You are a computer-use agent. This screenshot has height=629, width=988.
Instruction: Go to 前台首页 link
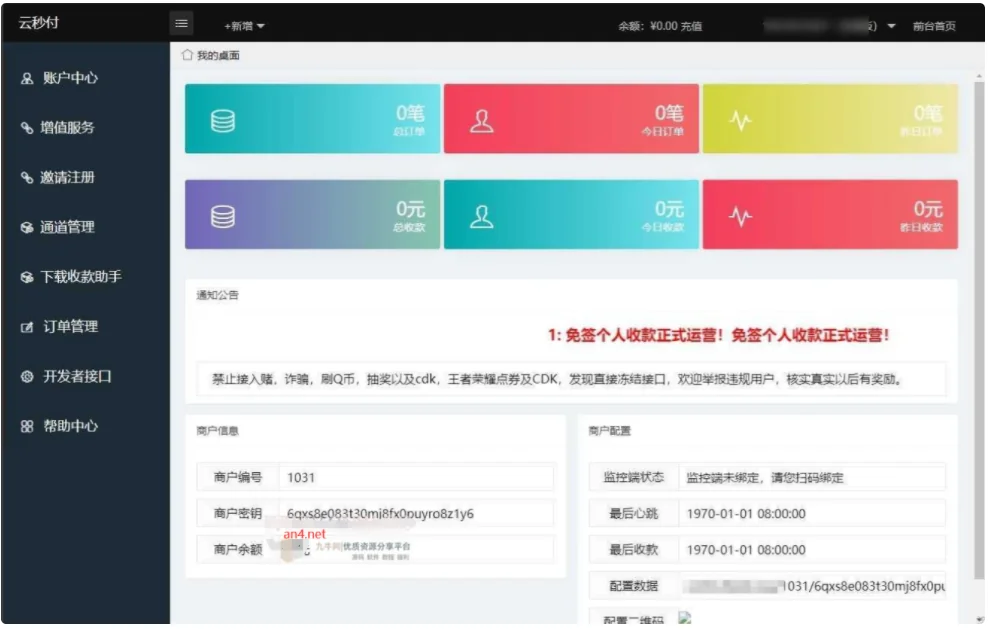934,27
